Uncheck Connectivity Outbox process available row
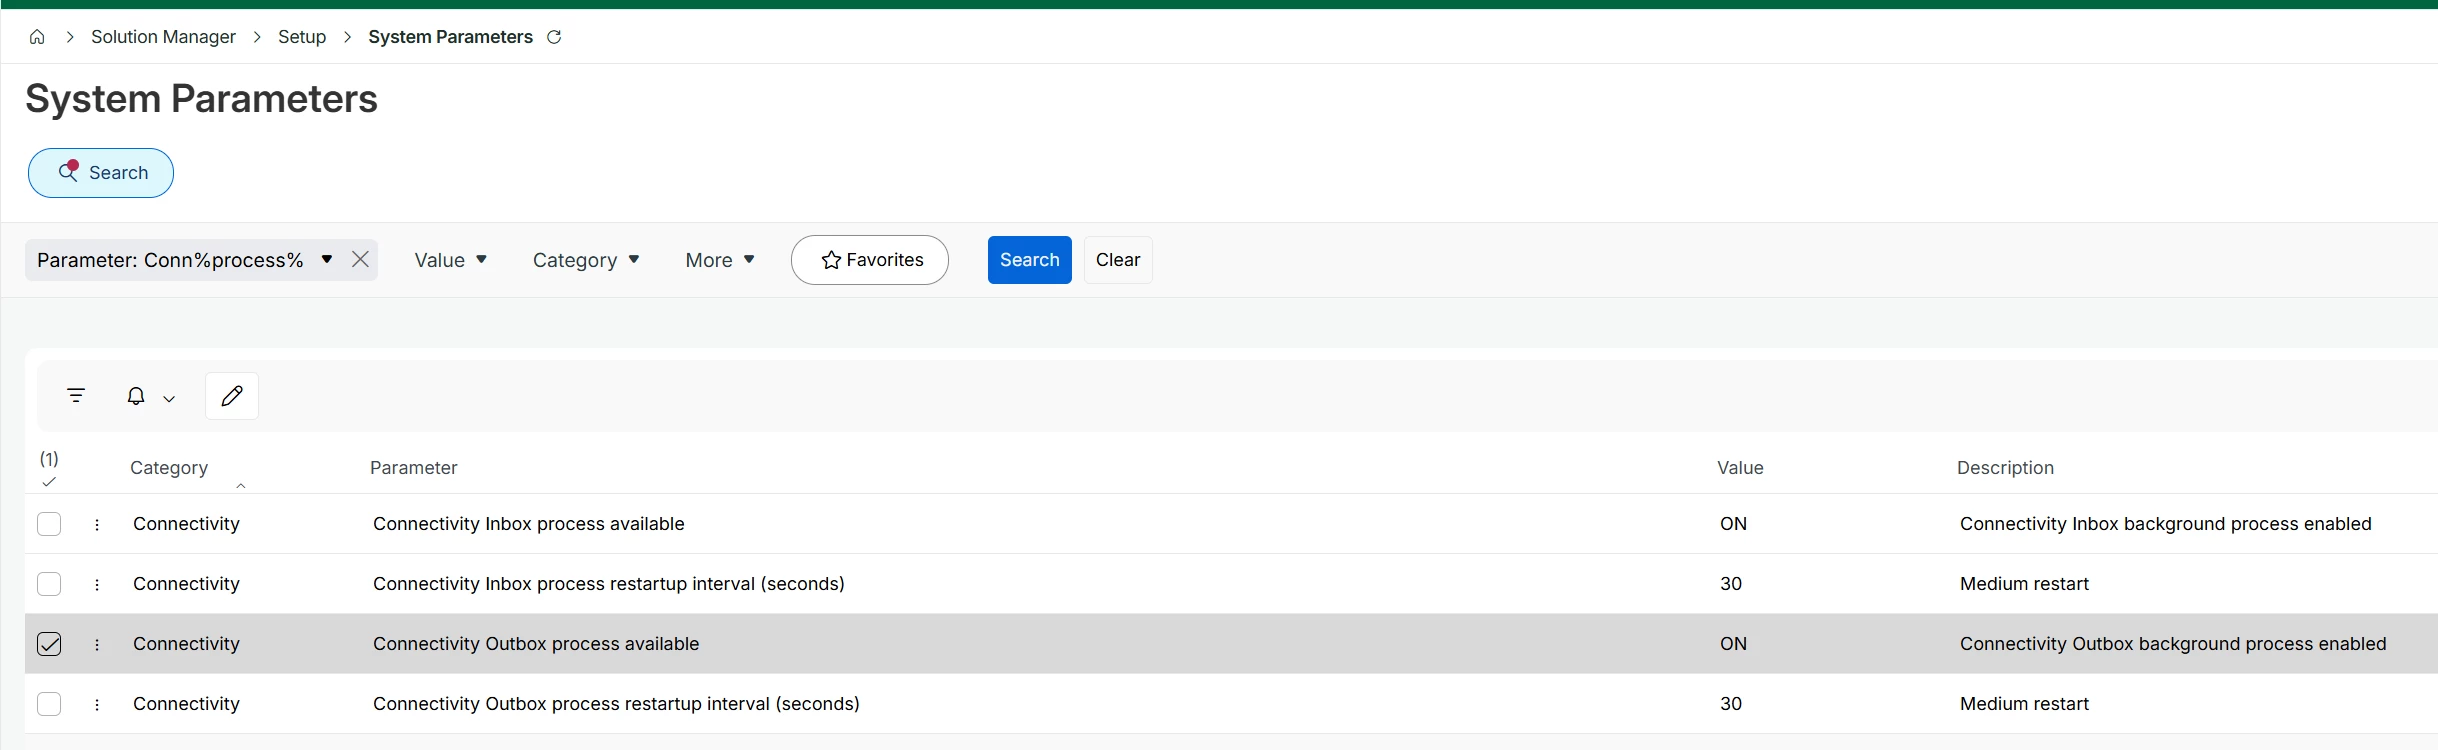This screenshot has width=2438, height=750. (49, 644)
